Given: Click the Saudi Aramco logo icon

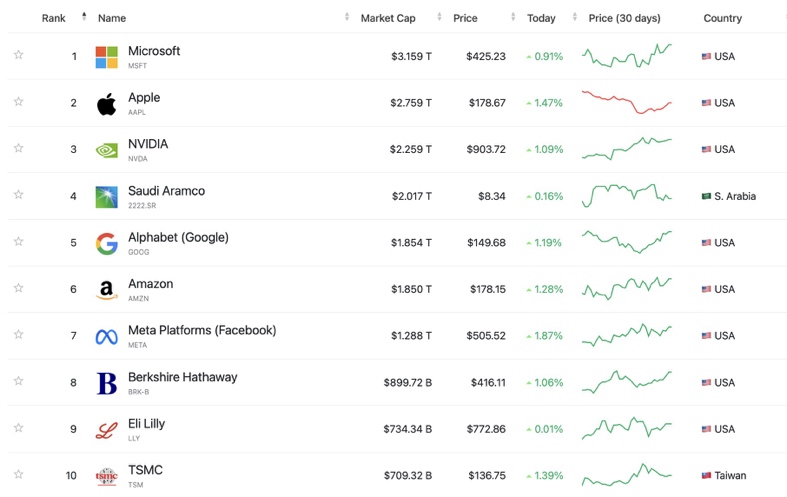Looking at the screenshot, I should click(x=106, y=197).
